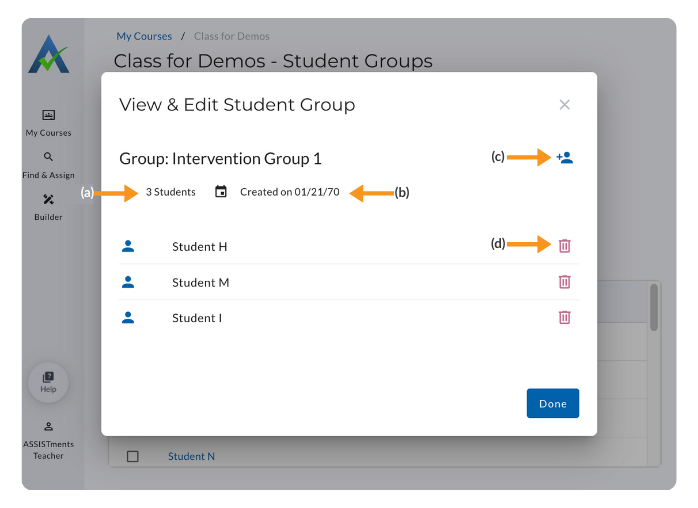Click the person icon beside Student I
Screen dimensions: 698x508
point(128,317)
